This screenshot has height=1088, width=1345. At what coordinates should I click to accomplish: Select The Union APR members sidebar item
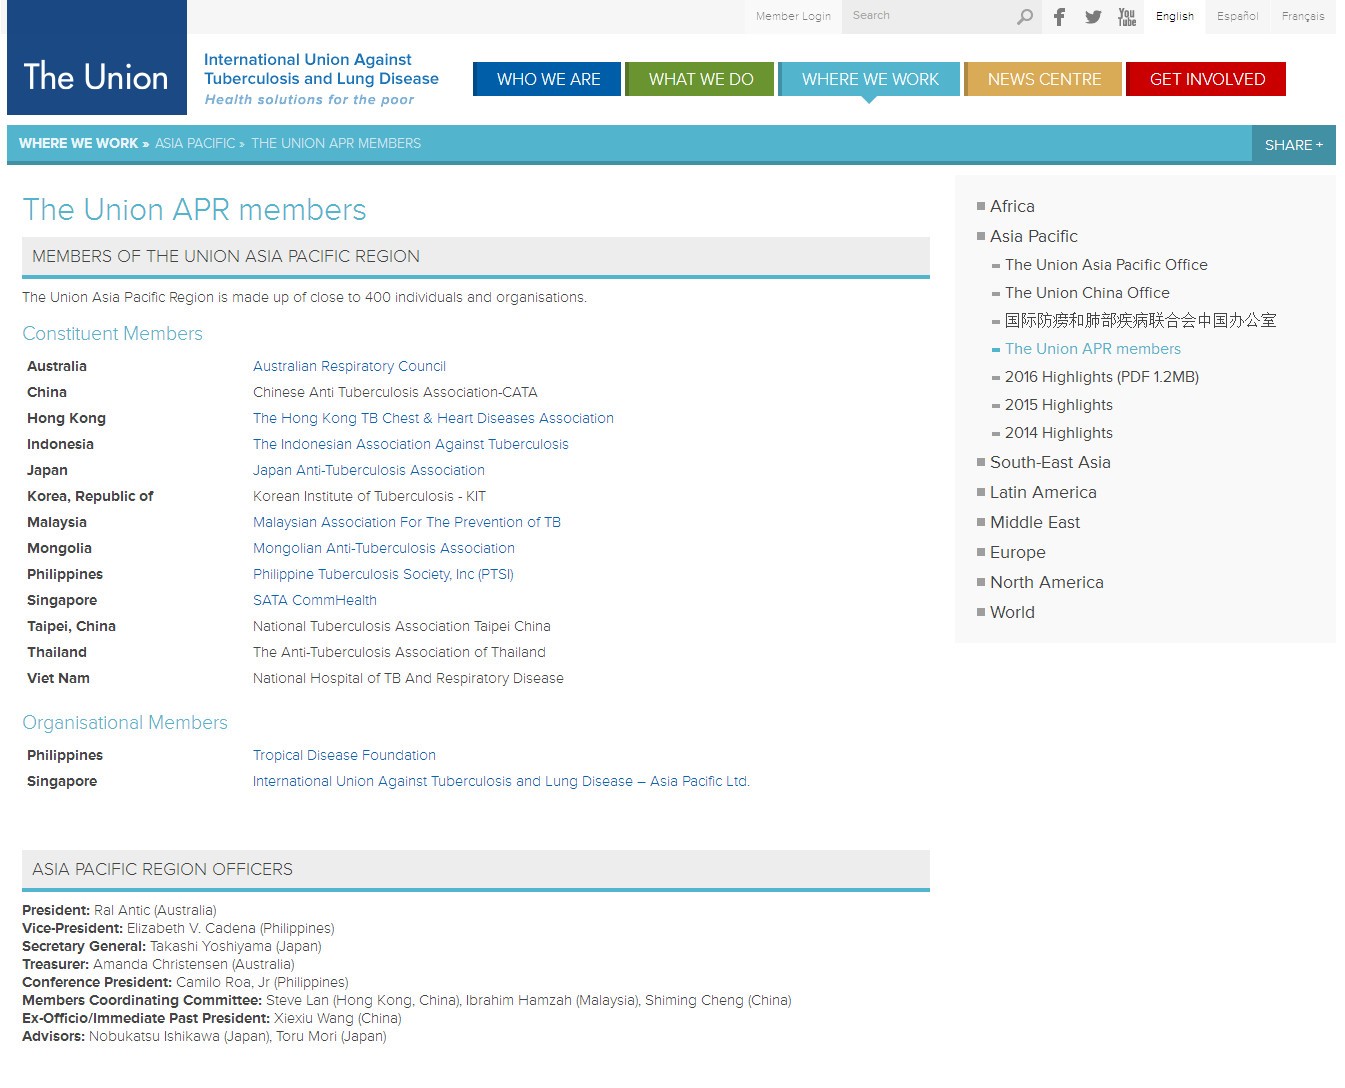point(1092,349)
